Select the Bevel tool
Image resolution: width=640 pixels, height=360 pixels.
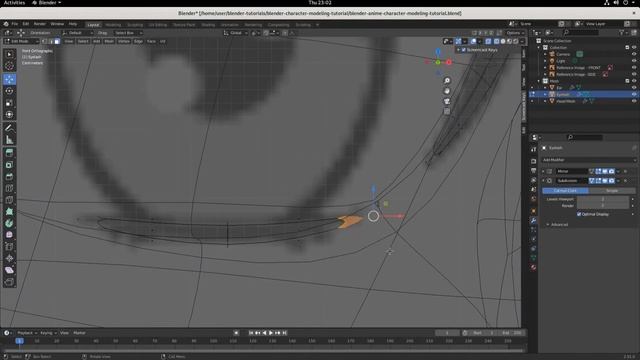9,177
